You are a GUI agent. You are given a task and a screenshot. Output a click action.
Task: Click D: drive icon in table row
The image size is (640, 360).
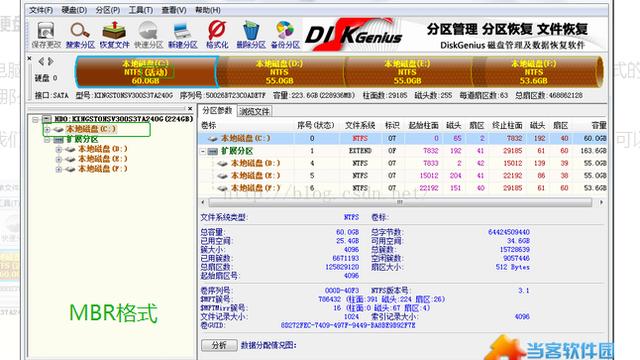pos(222,164)
